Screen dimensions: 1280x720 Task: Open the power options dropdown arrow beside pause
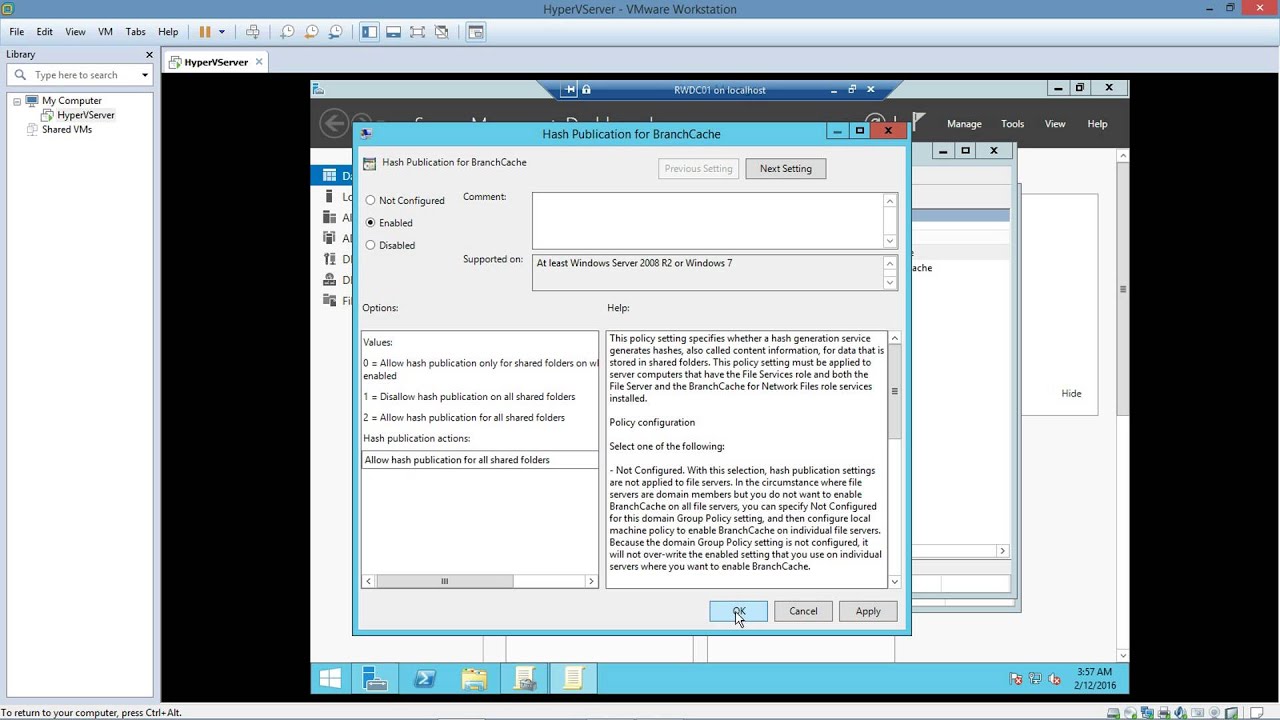(222, 32)
